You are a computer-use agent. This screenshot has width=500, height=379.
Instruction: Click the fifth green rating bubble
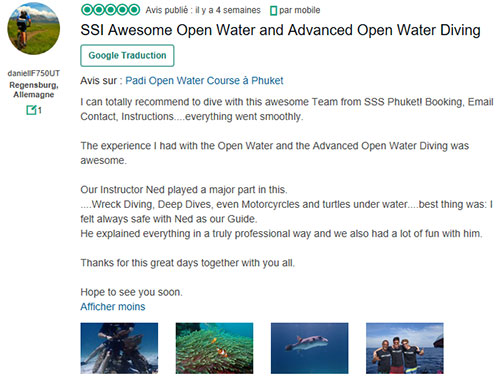[x=134, y=10]
